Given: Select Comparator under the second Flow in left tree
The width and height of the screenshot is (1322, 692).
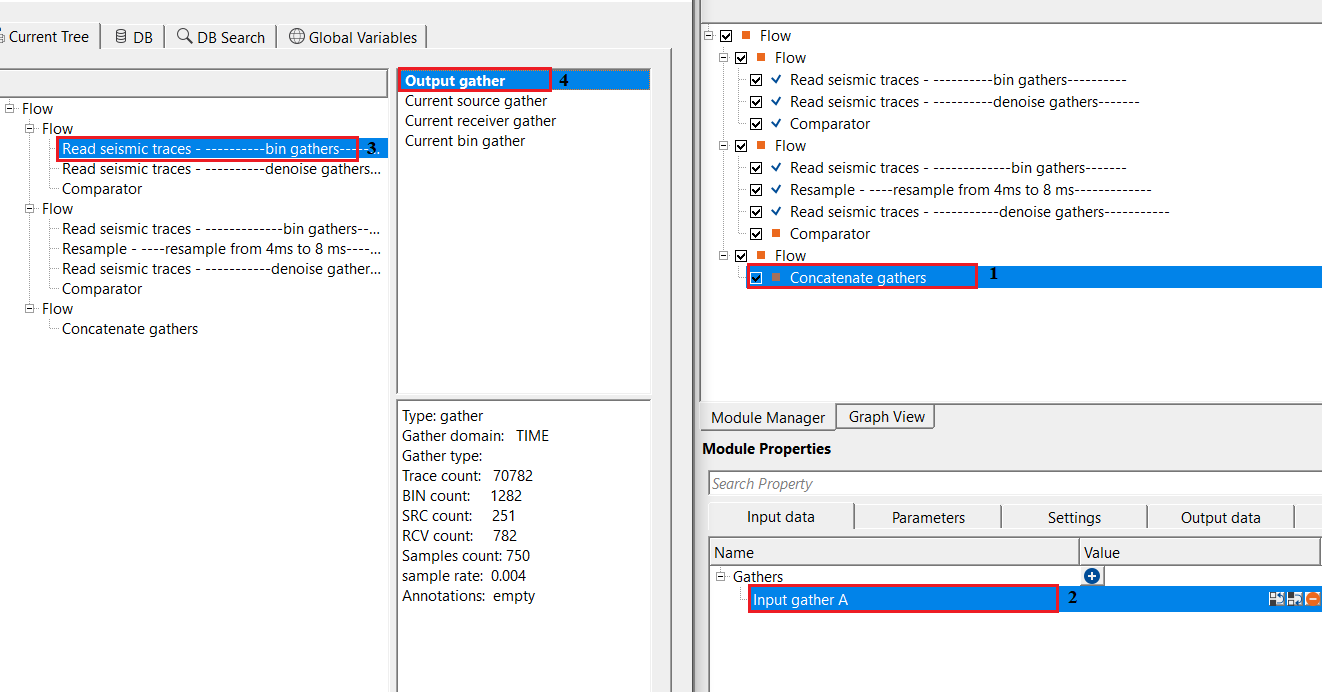Looking at the screenshot, I should tap(102, 289).
